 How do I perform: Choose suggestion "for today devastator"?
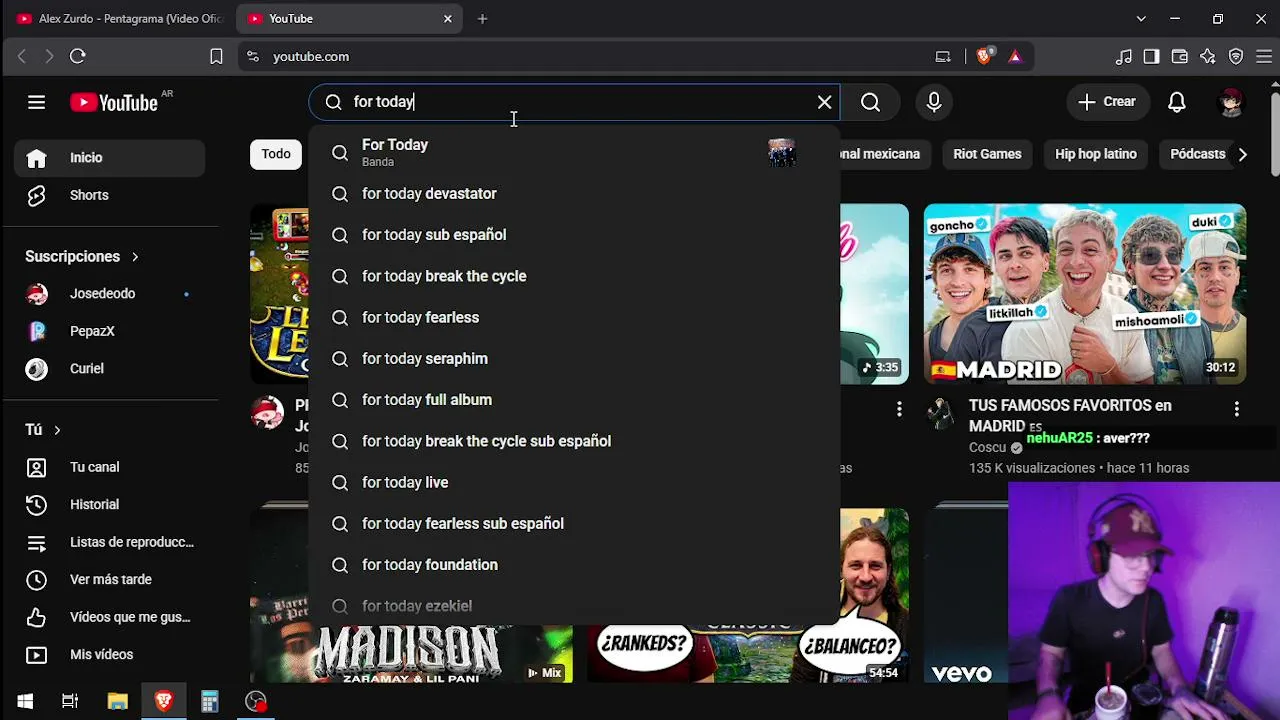coord(574,194)
